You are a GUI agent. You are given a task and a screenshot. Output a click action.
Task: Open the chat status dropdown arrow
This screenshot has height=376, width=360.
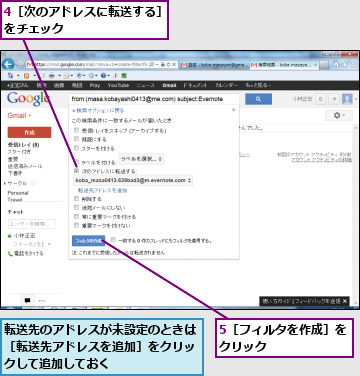(49, 244)
